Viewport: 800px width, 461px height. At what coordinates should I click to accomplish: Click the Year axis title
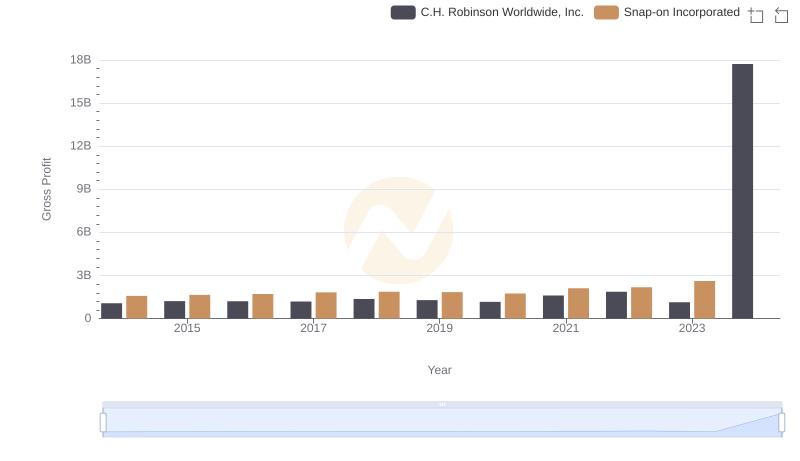[439, 370]
